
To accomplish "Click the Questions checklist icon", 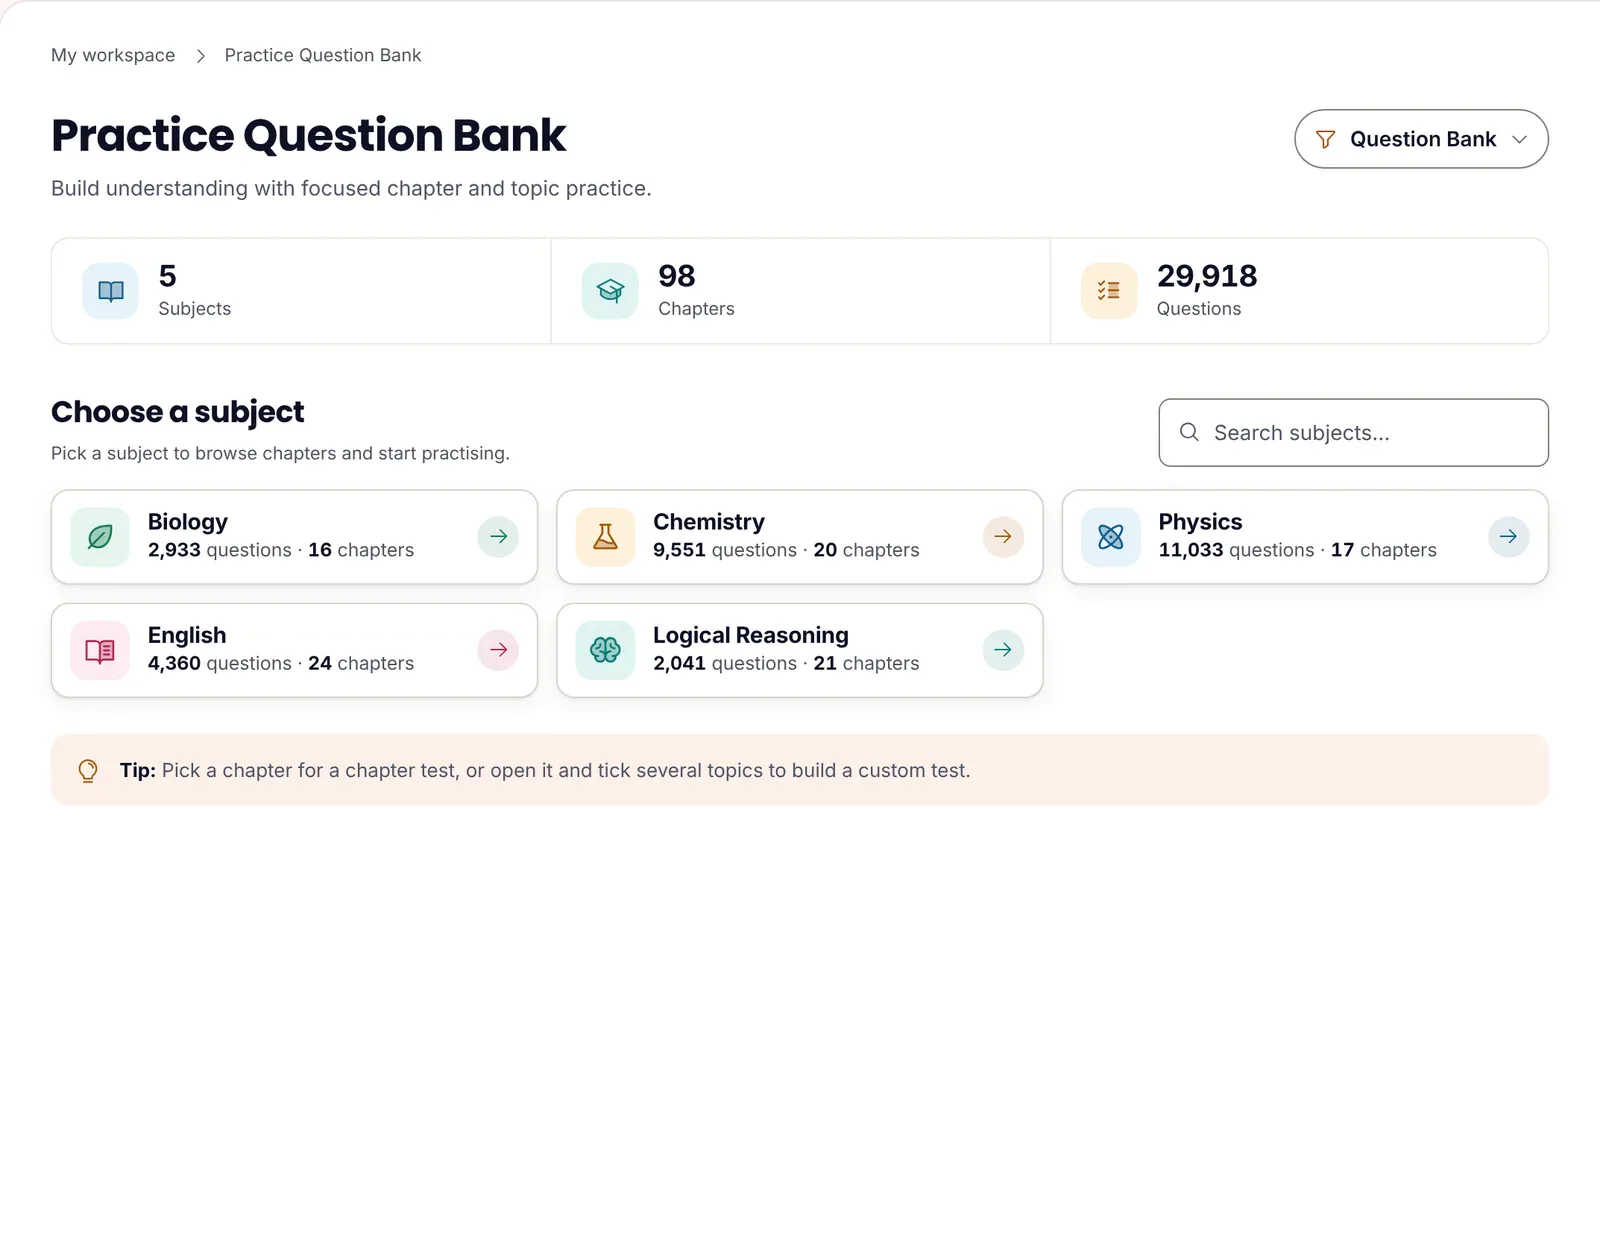I will [x=1109, y=291].
